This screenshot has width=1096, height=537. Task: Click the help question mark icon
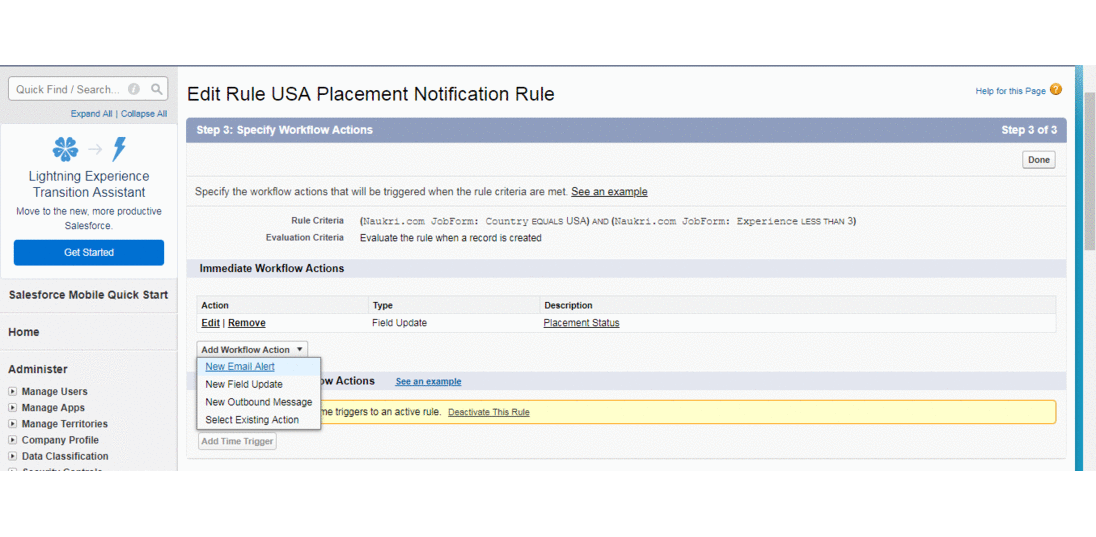coord(1055,90)
